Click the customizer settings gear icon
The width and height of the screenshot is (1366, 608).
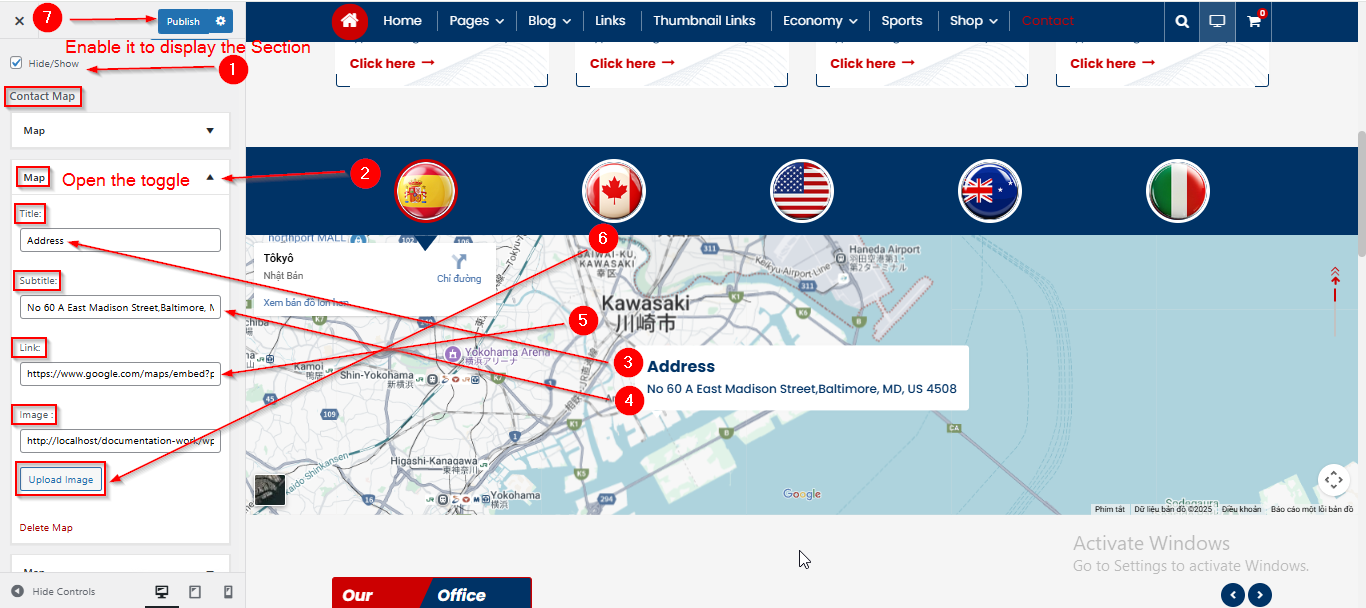click(221, 21)
